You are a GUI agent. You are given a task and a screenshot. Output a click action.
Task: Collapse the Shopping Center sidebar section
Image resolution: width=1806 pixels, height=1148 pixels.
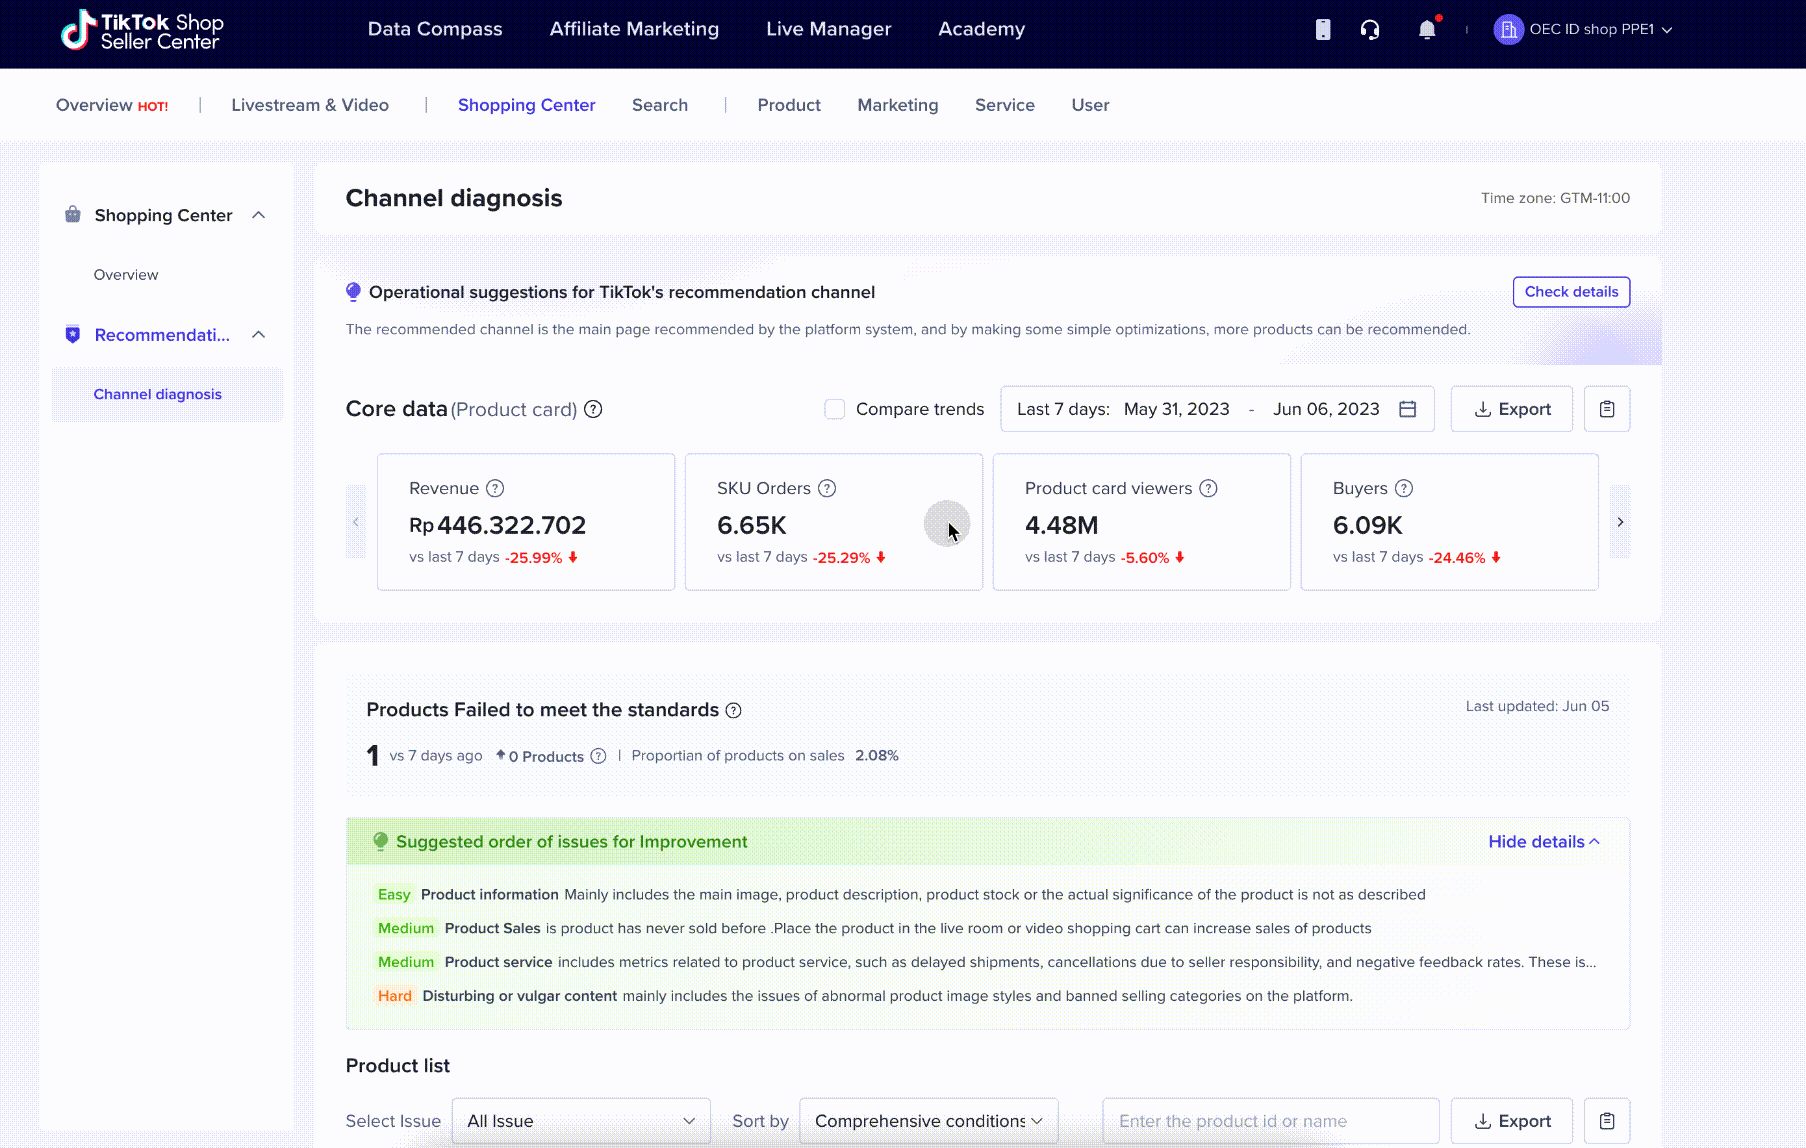pyautogui.click(x=258, y=215)
